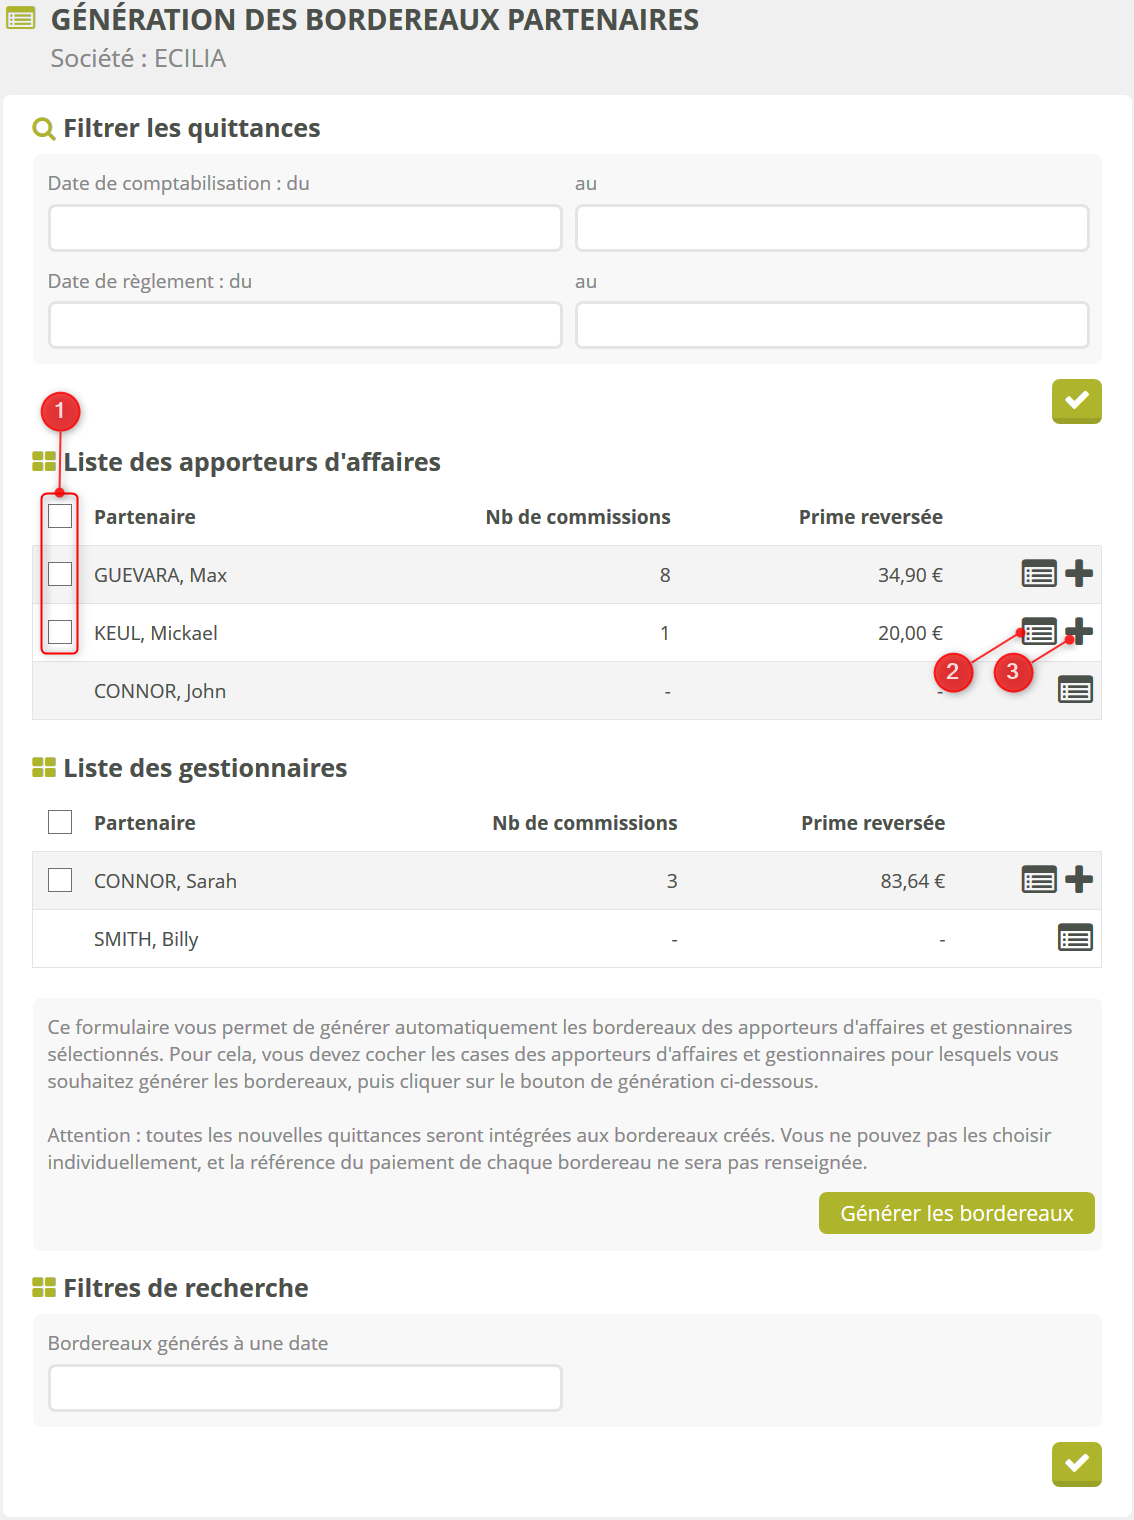
Task: Open bordereau list icon for CONNOR, Sarah
Action: (x=1039, y=880)
